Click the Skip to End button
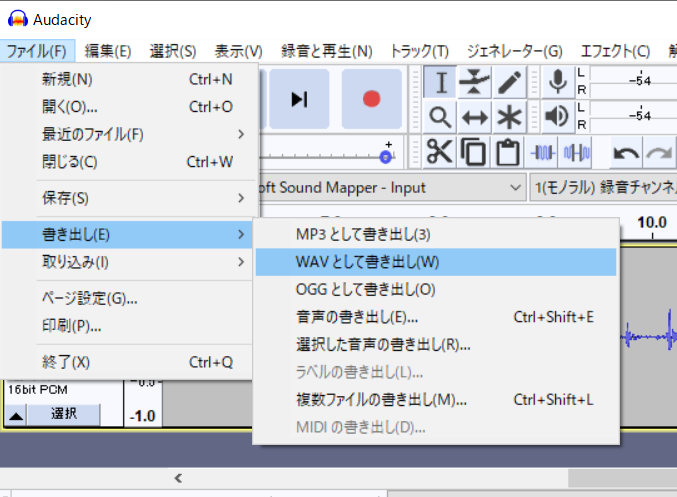 pyautogui.click(x=299, y=99)
